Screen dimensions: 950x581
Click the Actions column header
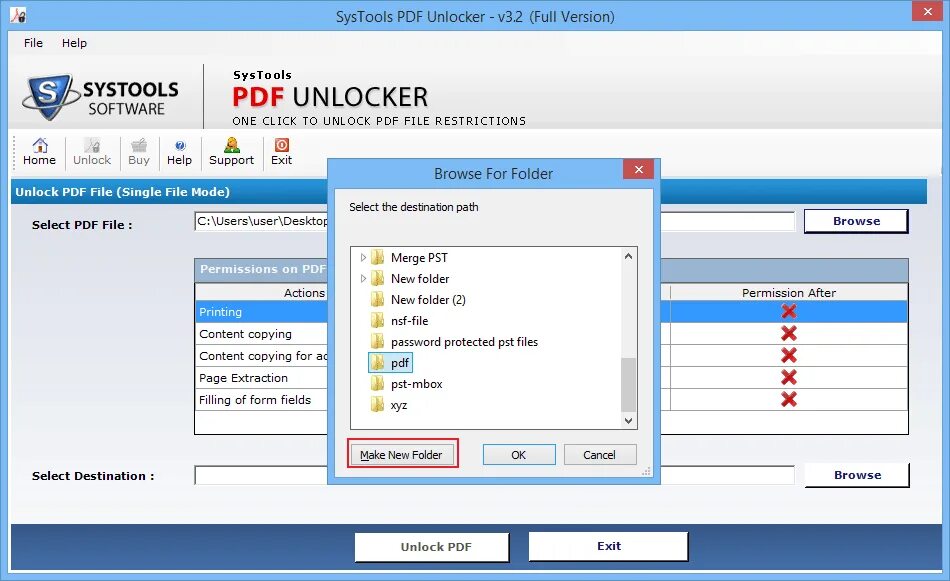click(304, 293)
